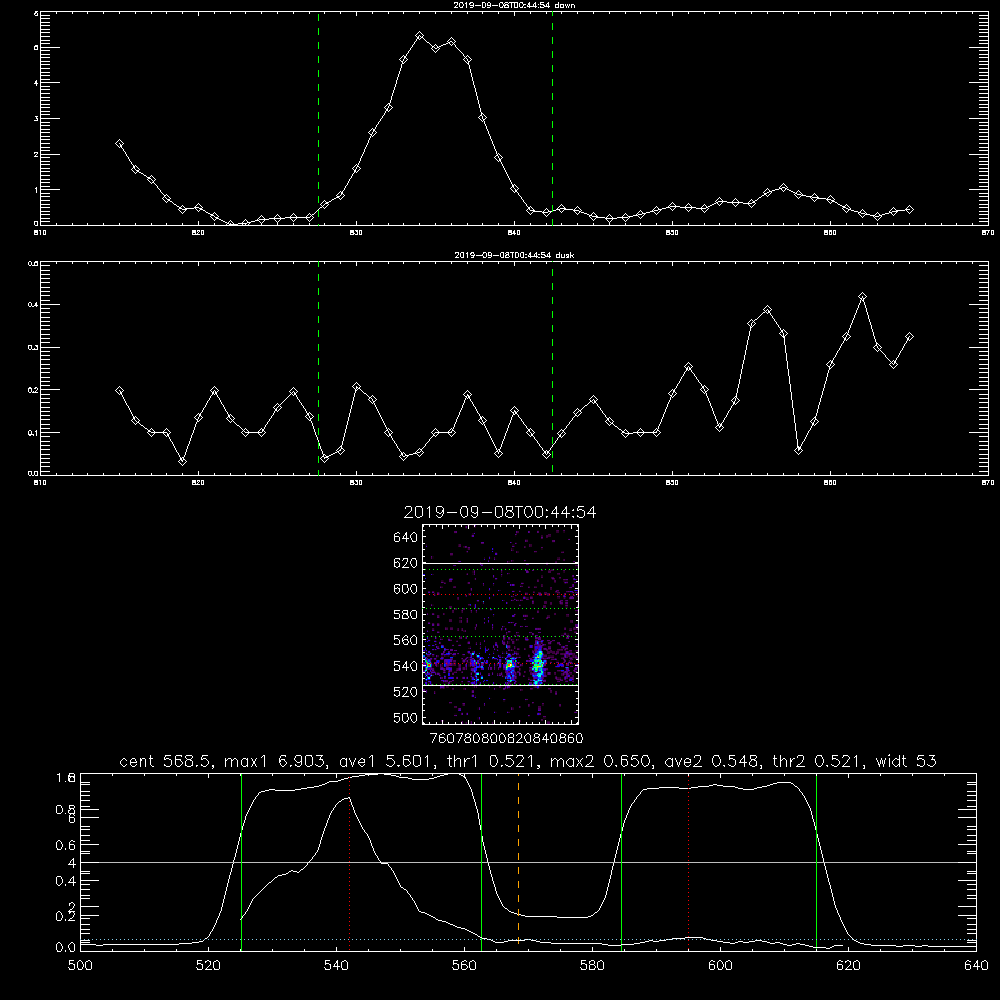Click the '500' y-axis label beside spectrogram
This screenshot has width=1000, height=1000.
pos(406,718)
